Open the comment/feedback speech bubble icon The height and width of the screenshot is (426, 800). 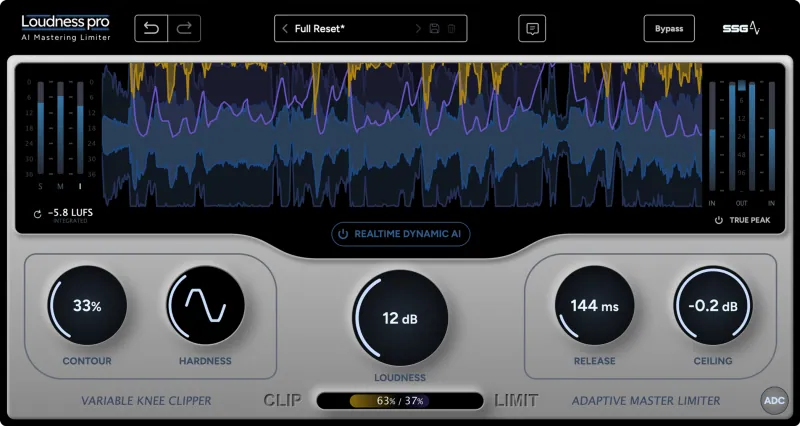click(532, 29)
